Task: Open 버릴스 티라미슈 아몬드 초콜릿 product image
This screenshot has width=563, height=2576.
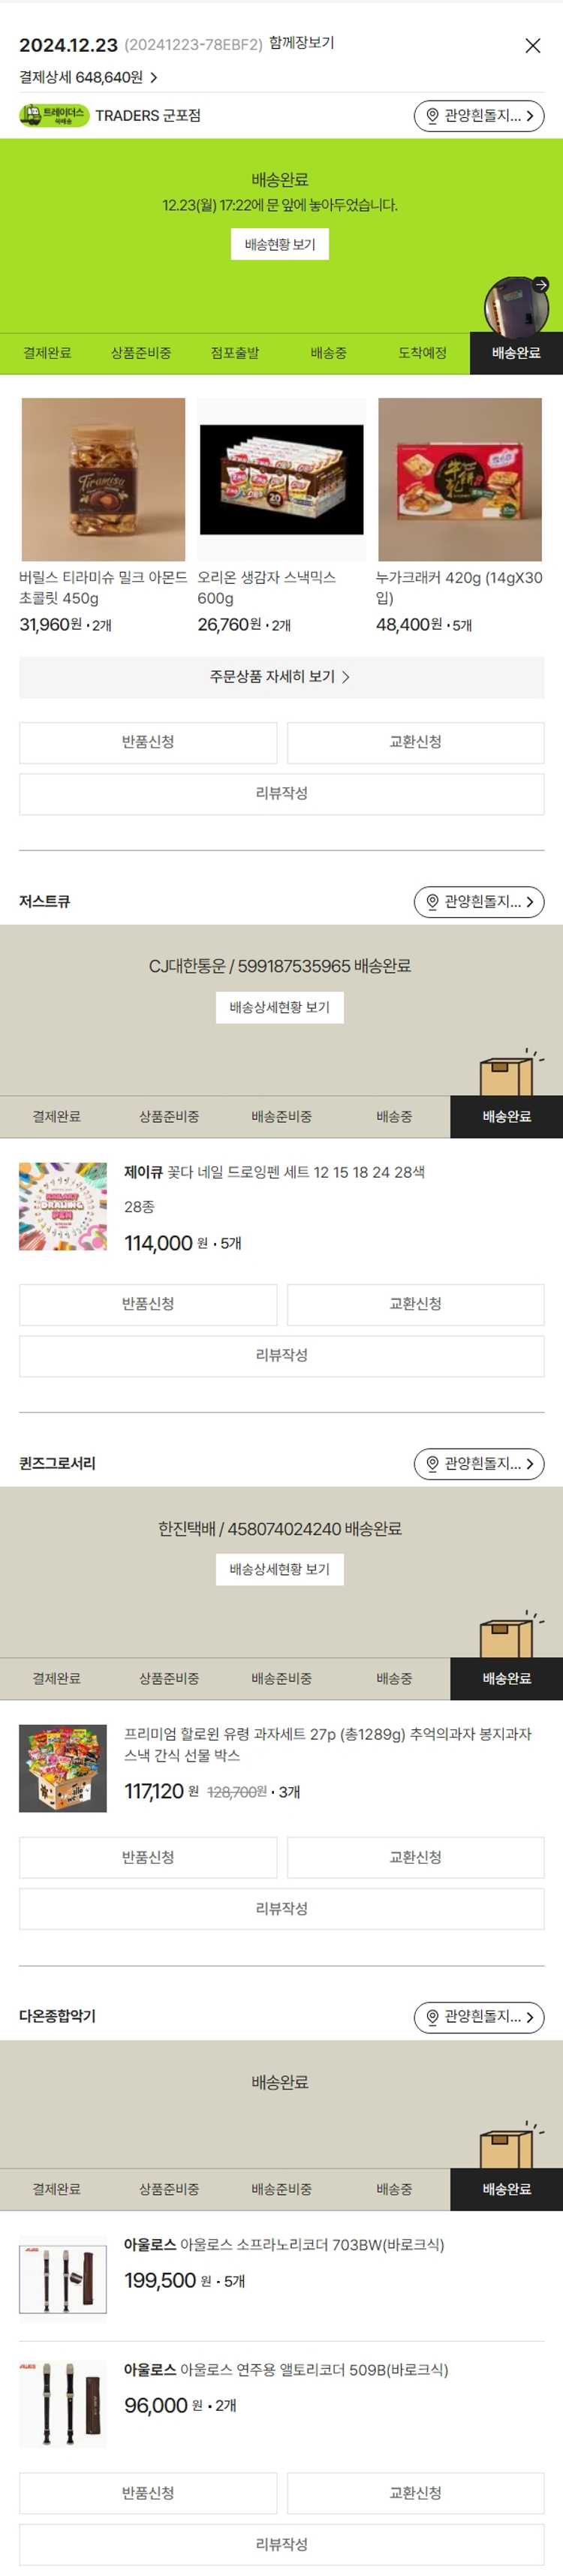Action: 103,480
